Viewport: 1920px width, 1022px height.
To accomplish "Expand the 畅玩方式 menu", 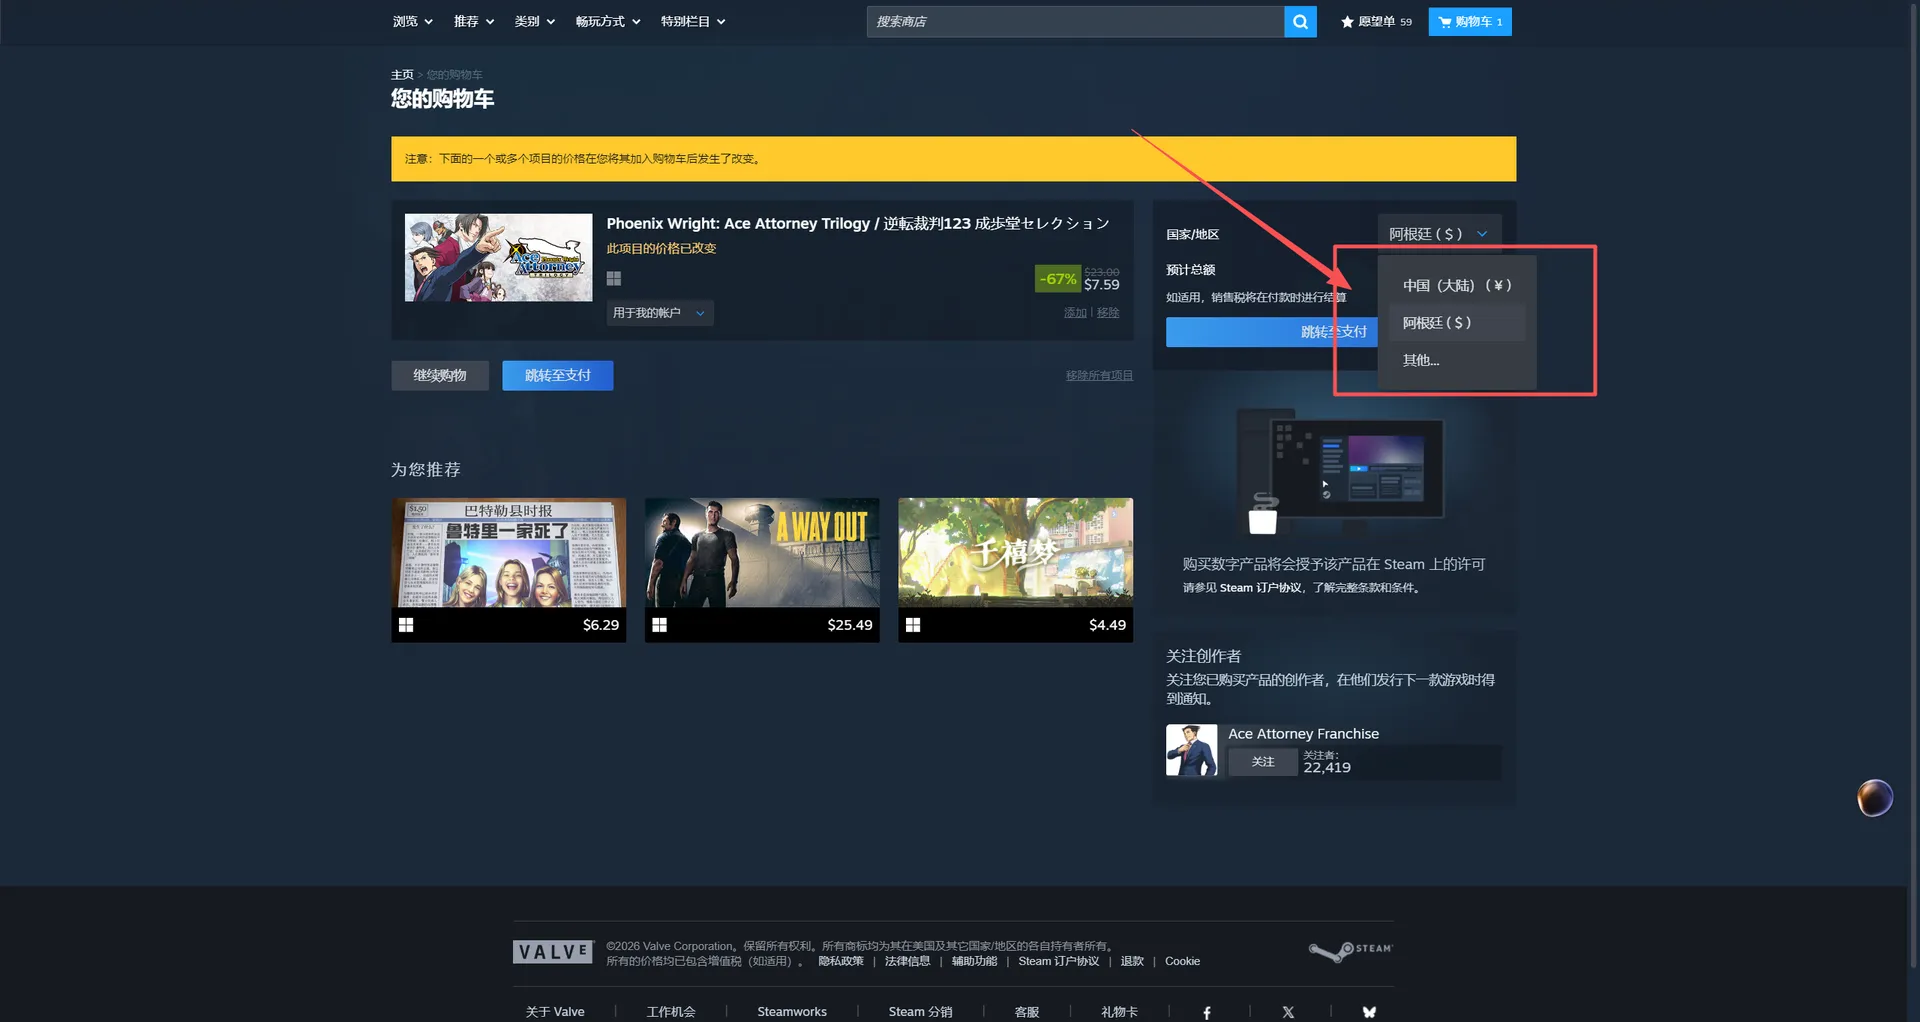I will [608, 21].
